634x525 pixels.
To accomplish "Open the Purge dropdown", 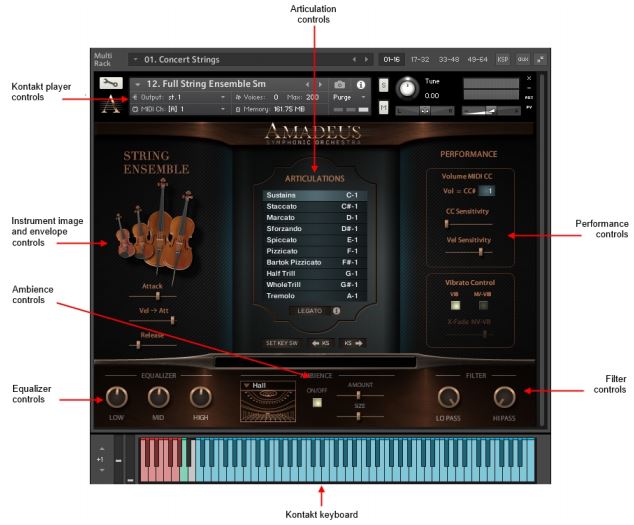I will 363,97.
